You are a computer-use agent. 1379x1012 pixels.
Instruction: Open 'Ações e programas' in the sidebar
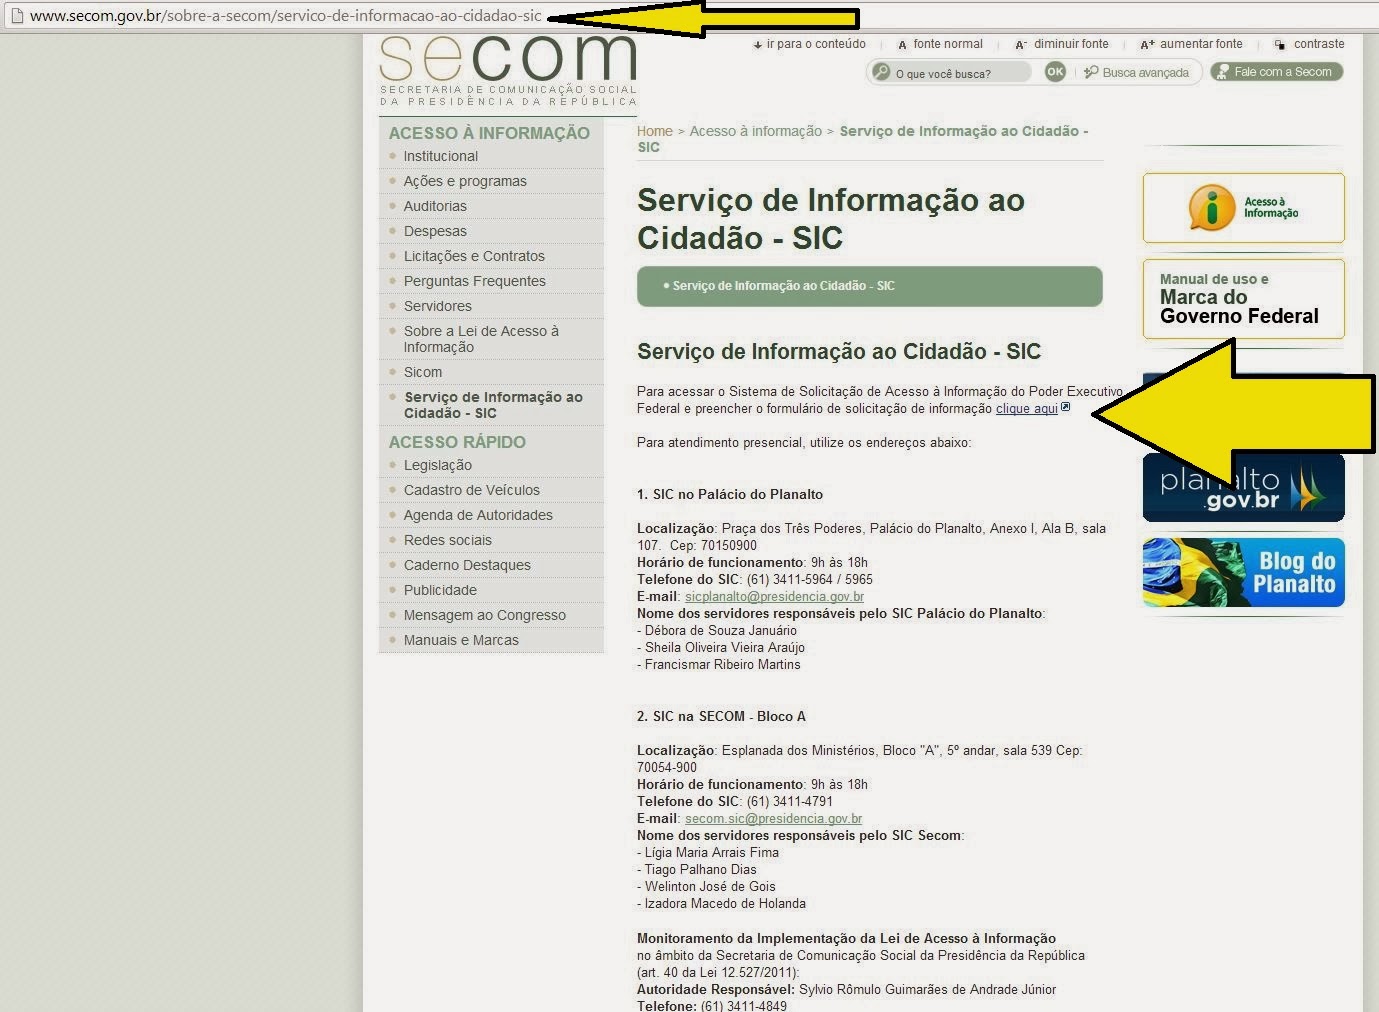pyautogui.click(x=465, y=181)
